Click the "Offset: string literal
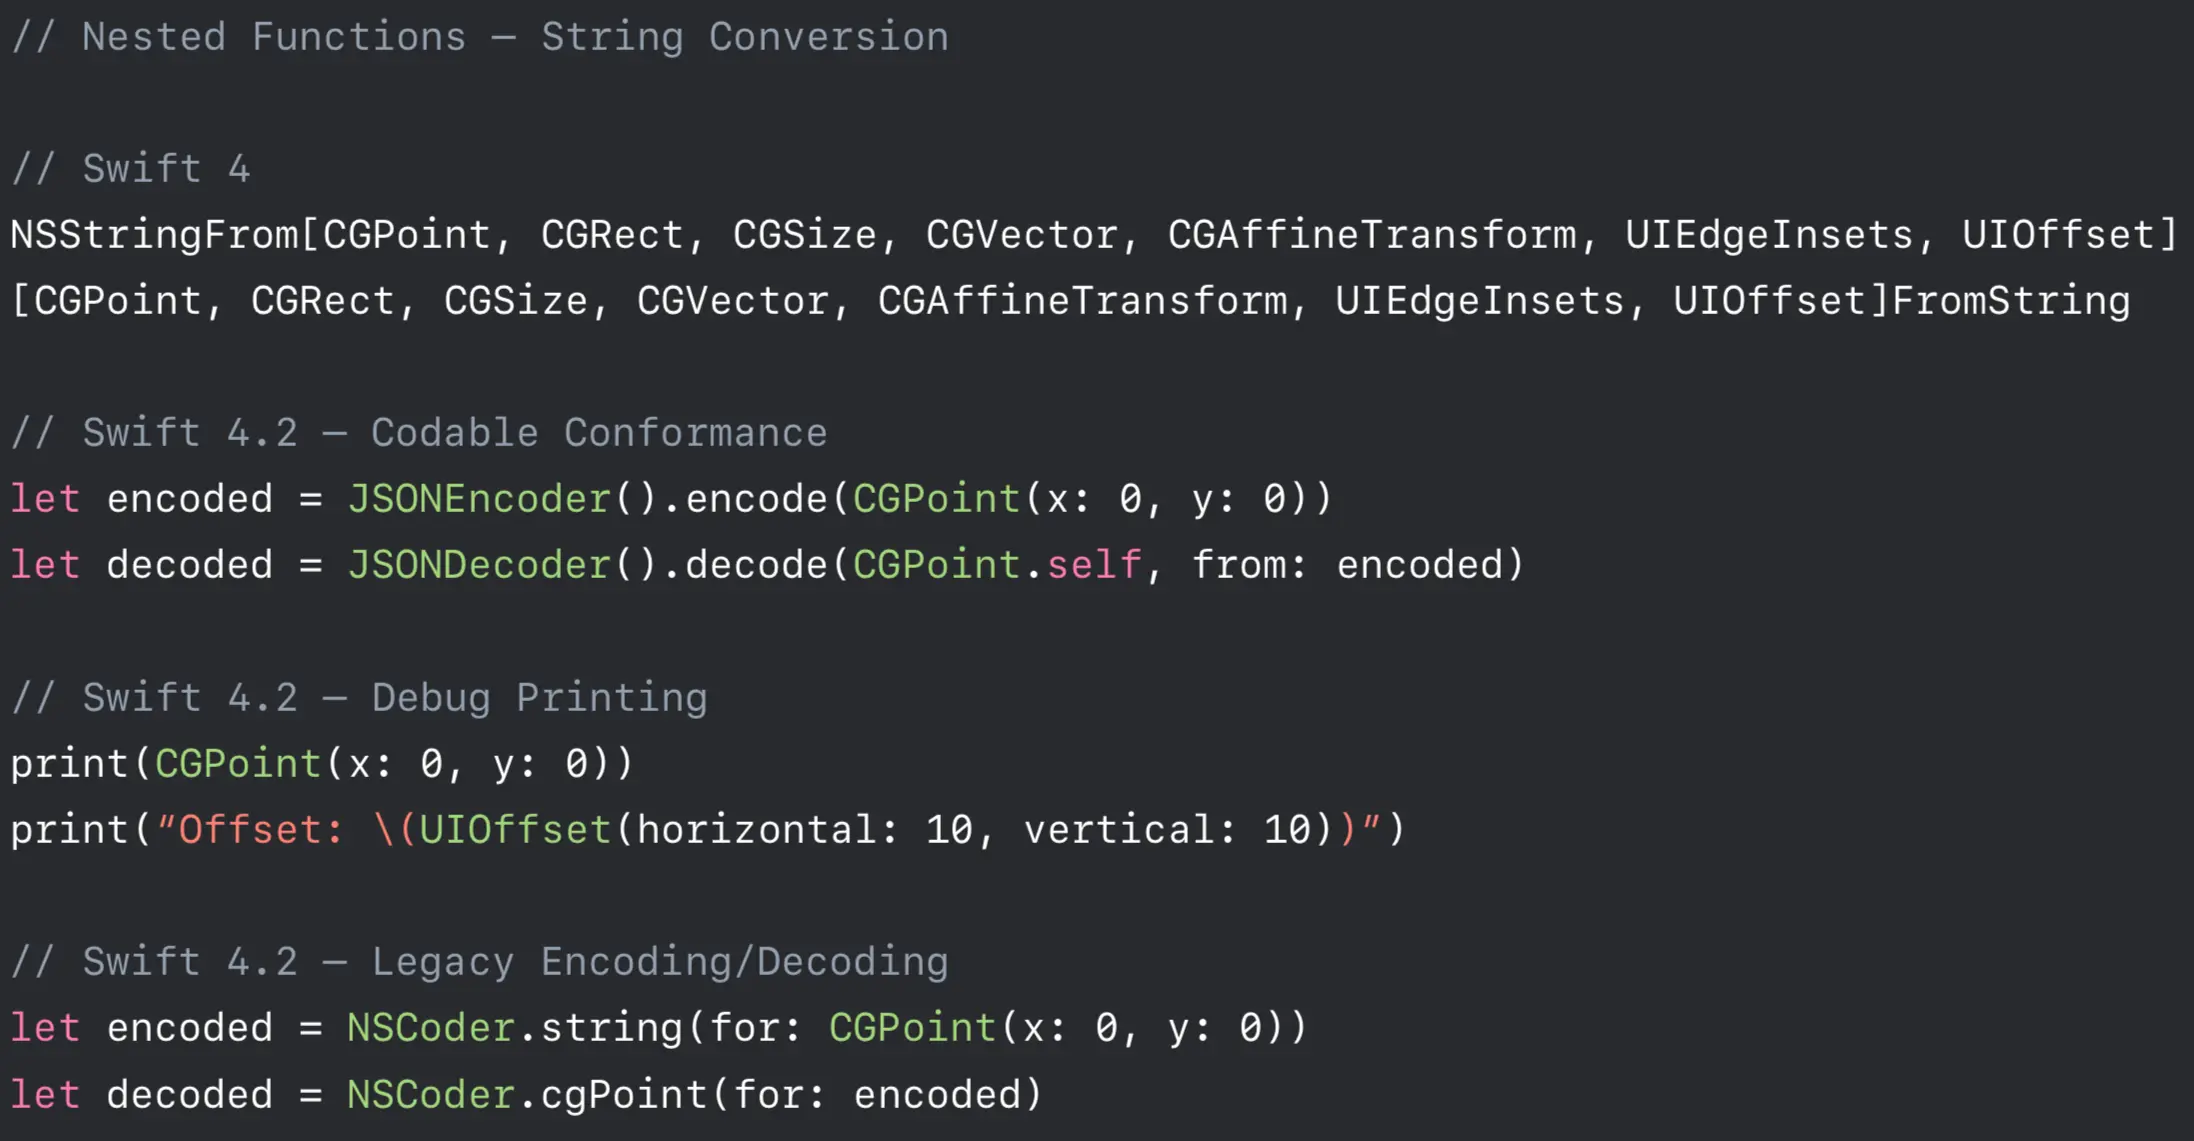This screenshot has width=2194, height=1141. (250, 829)
